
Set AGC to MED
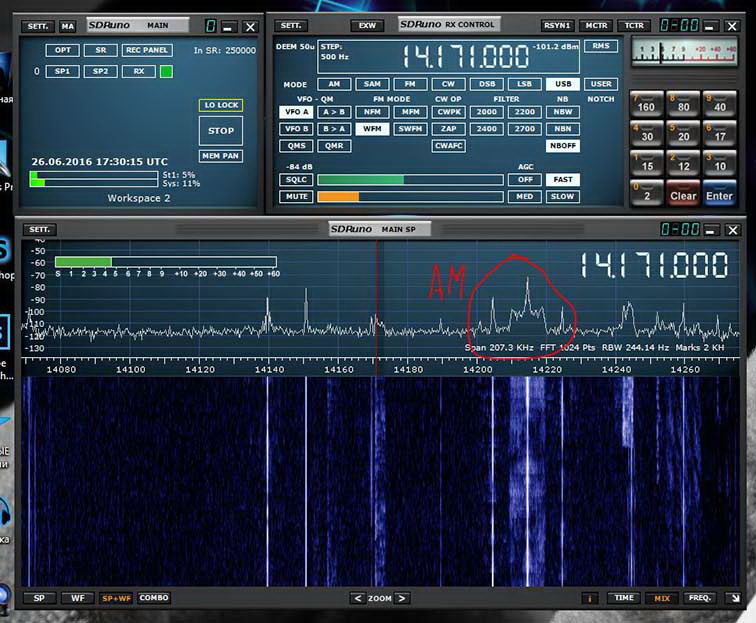click(x=525, y=196)
